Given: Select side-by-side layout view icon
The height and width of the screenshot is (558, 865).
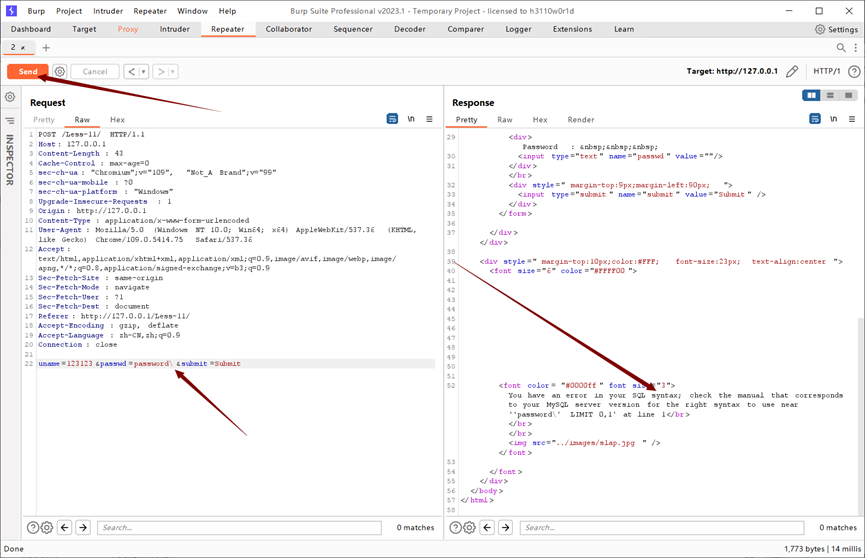Looking at the screenshot, I should pyautogui.click(x=811, y=95).
